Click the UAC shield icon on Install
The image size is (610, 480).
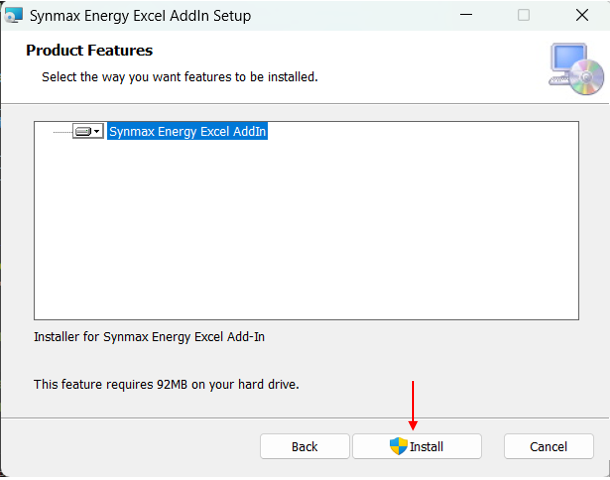(x=398, y=446)
